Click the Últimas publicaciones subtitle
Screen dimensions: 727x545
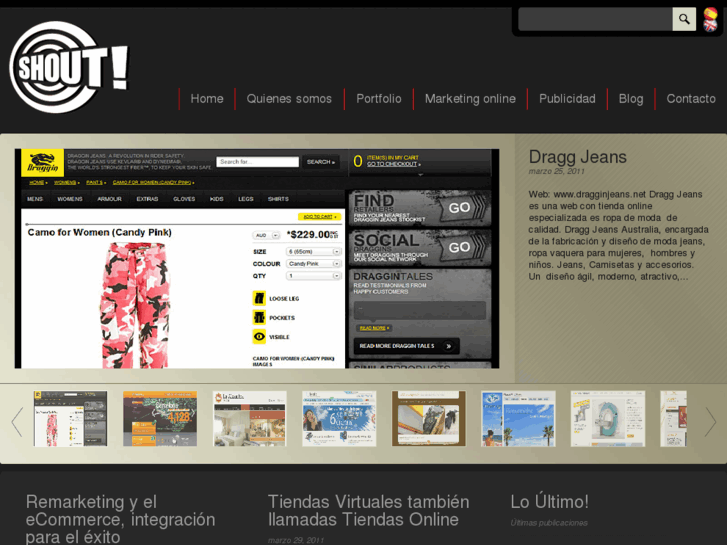549,523
